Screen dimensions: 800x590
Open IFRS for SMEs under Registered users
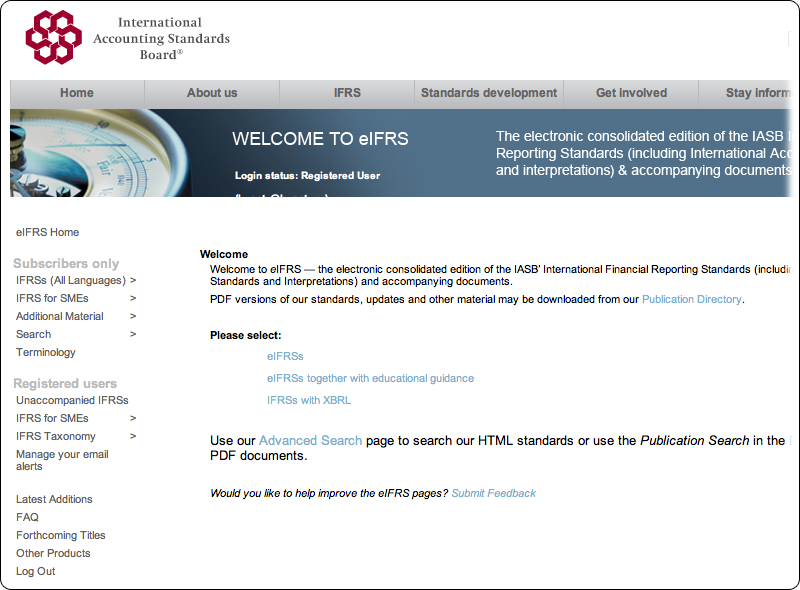[52, 418]
